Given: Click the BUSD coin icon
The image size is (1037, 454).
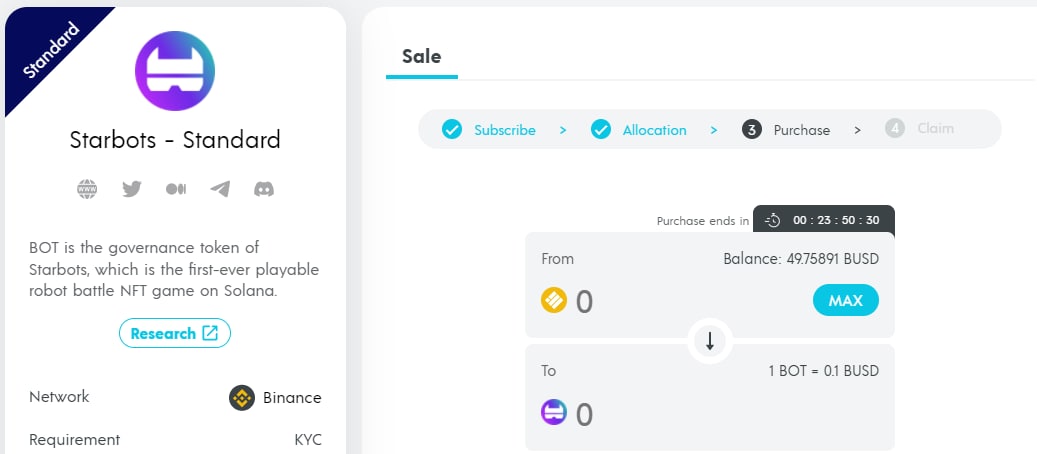Looking at the screenshot, I should tap(554, 301).
